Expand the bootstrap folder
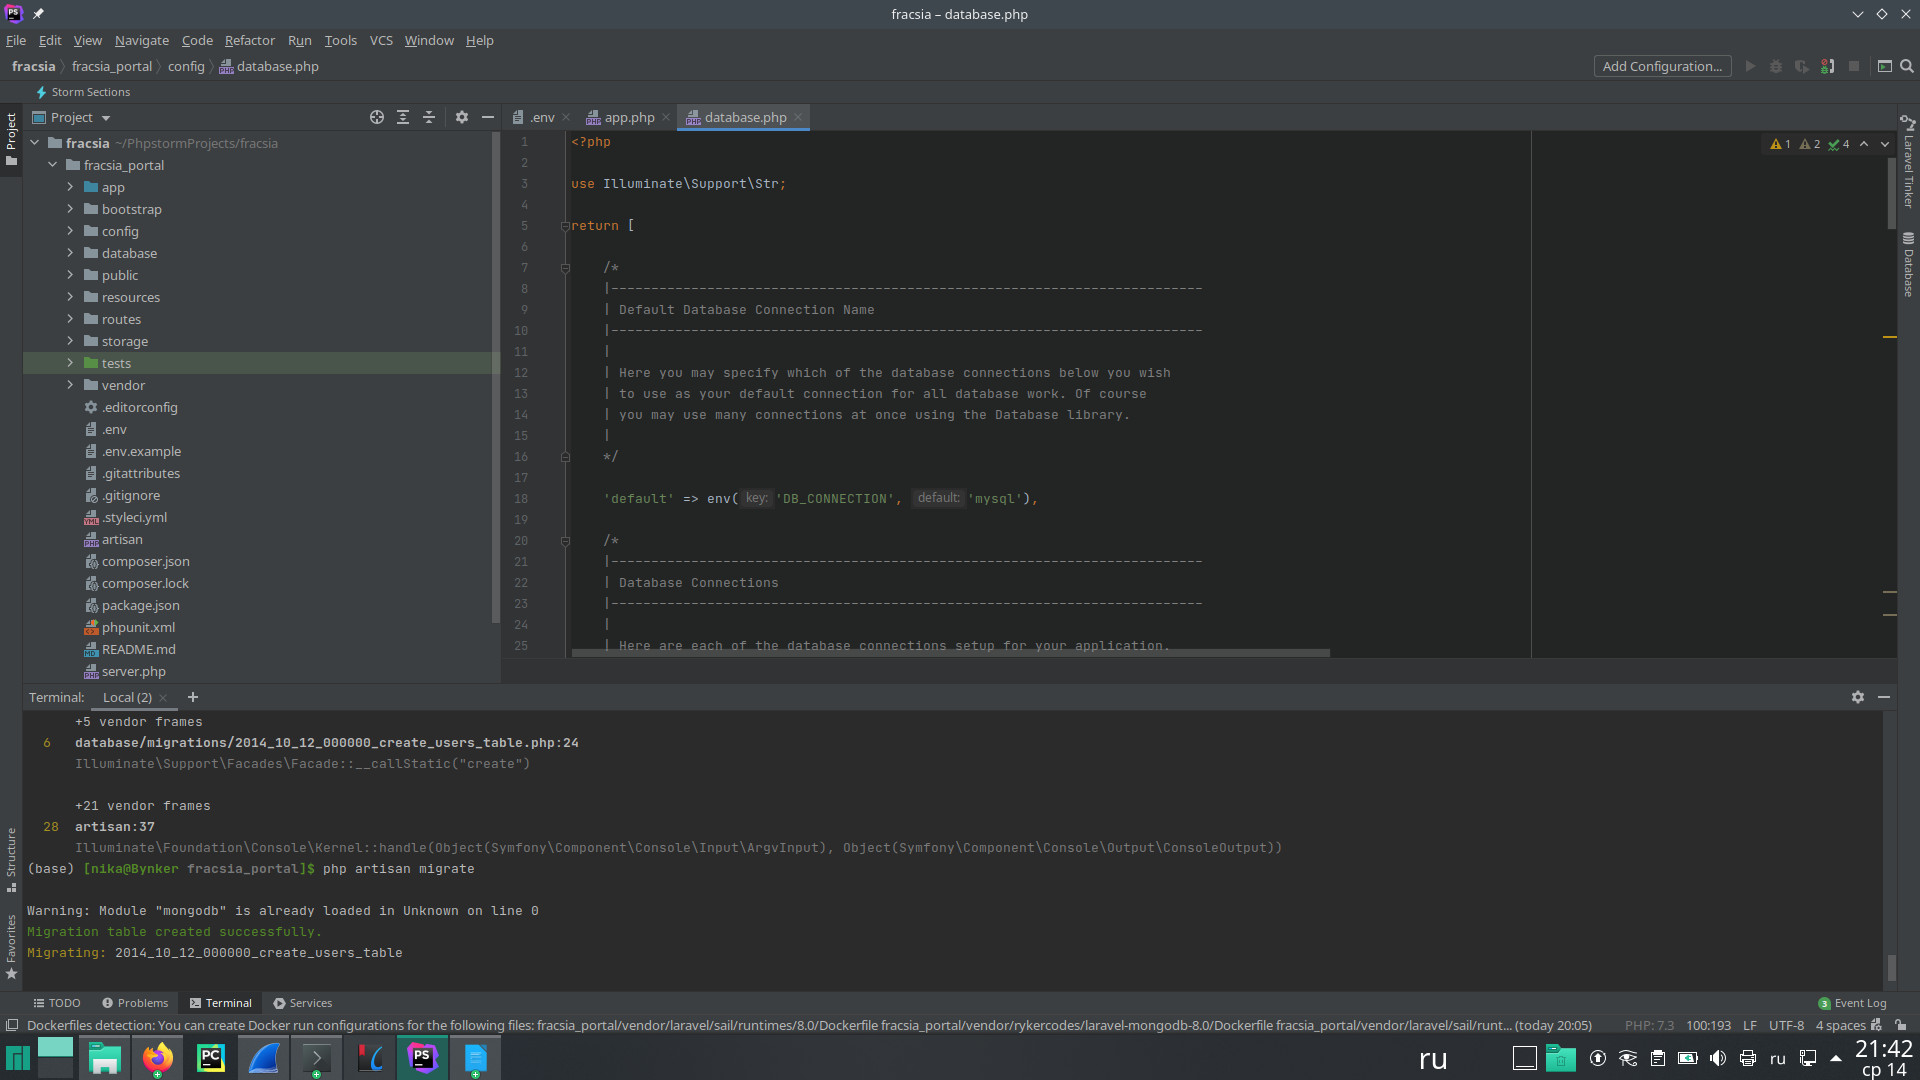 click(x=70, y=209)
